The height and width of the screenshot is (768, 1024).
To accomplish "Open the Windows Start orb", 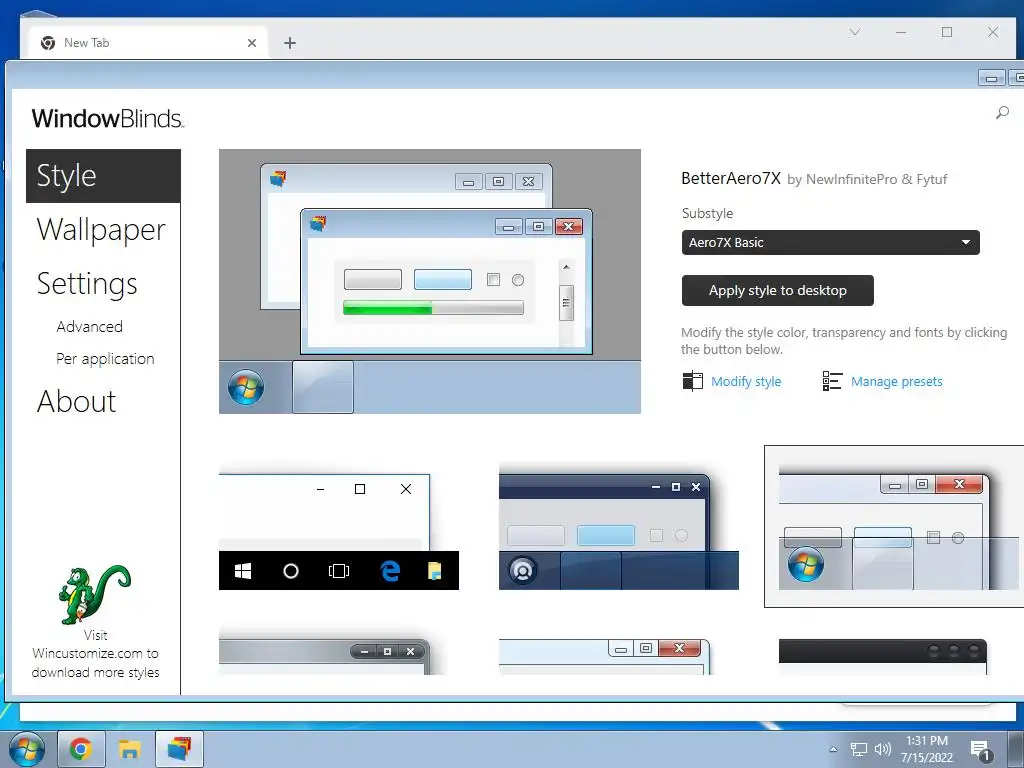I will [x=27, y=748].
